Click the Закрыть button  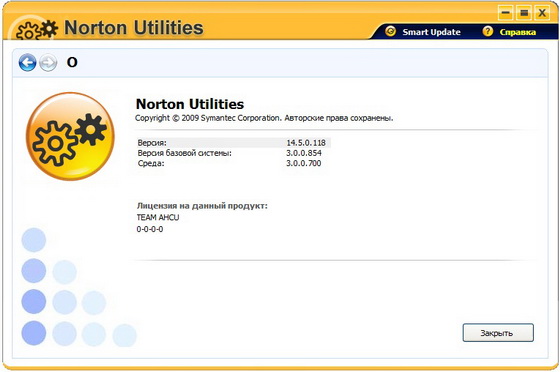pos(498,333)
